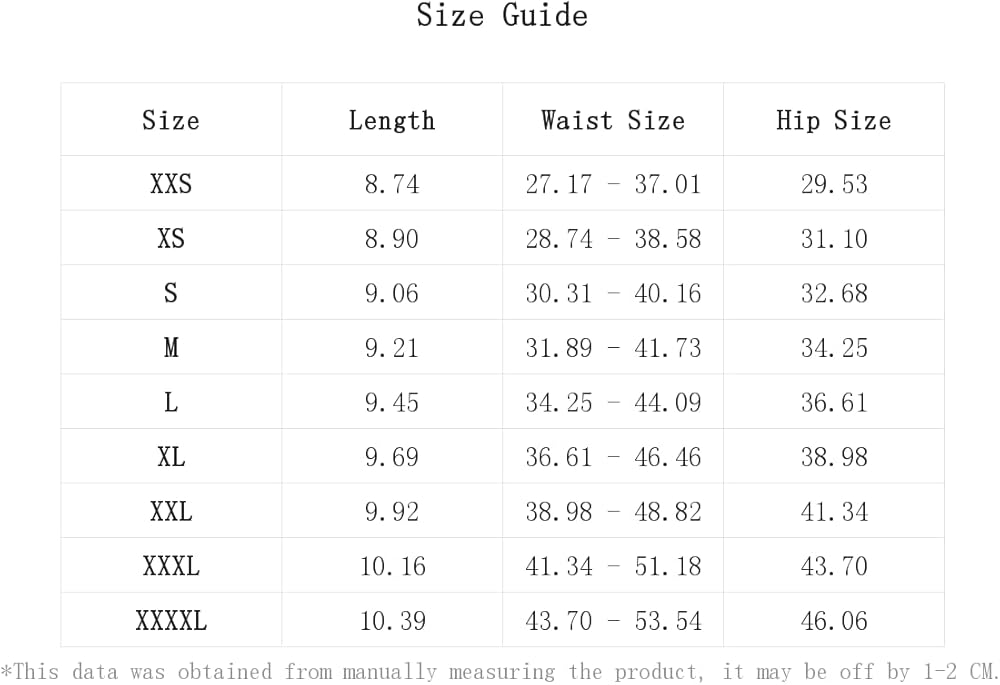This screenshot has height=685, width=1000.
Task: Click the Size Guide title
Action: click(502, 15)
